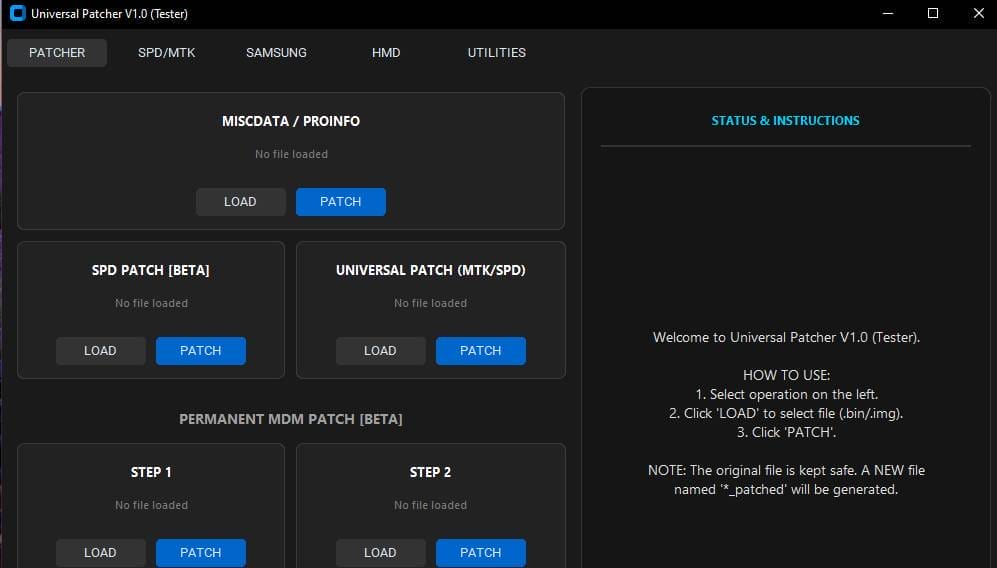Click PATCH in the STEP 2 card
The image size is (997, 568).
point(481,553)
